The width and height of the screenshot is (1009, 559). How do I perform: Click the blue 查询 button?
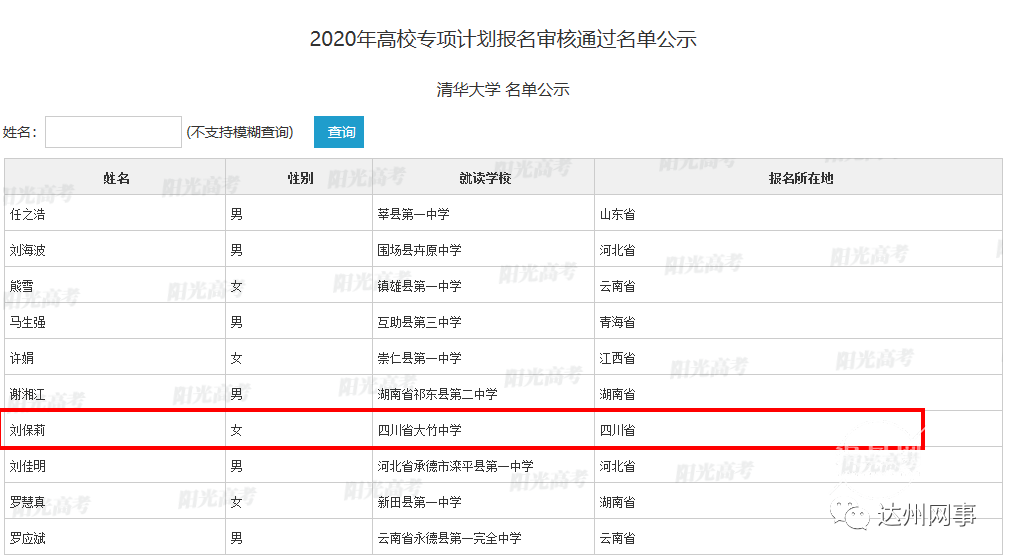(339, 132)
